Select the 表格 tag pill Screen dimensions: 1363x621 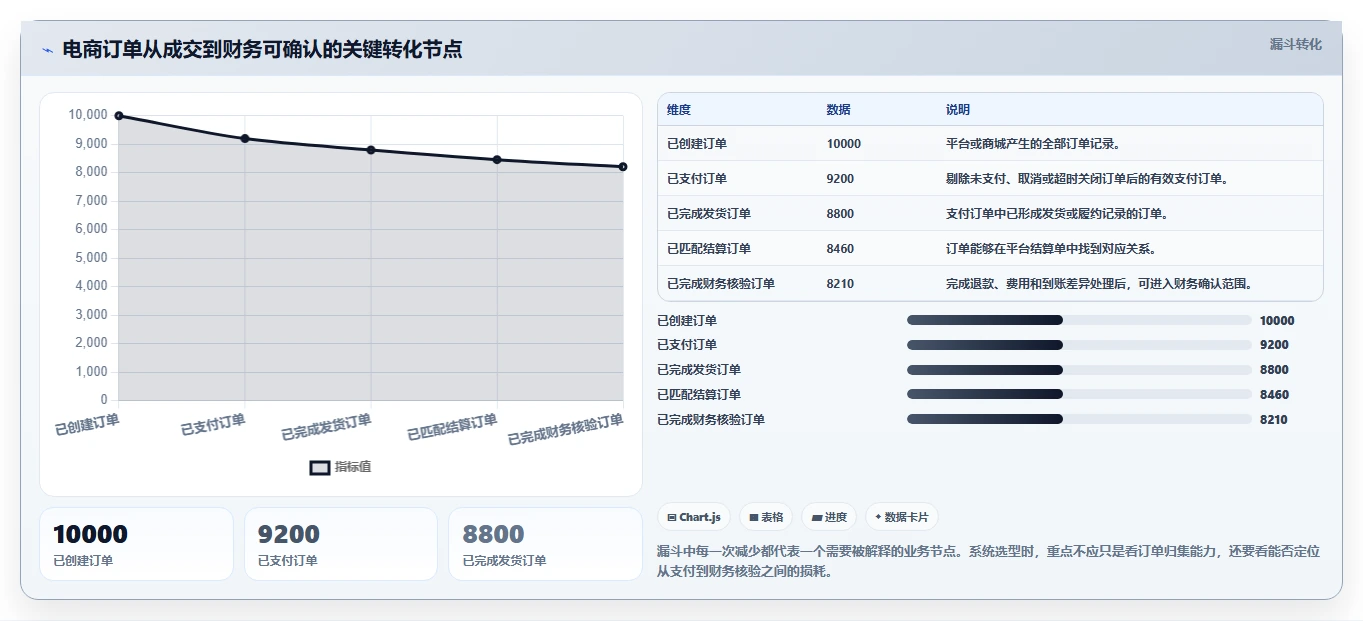766,517
